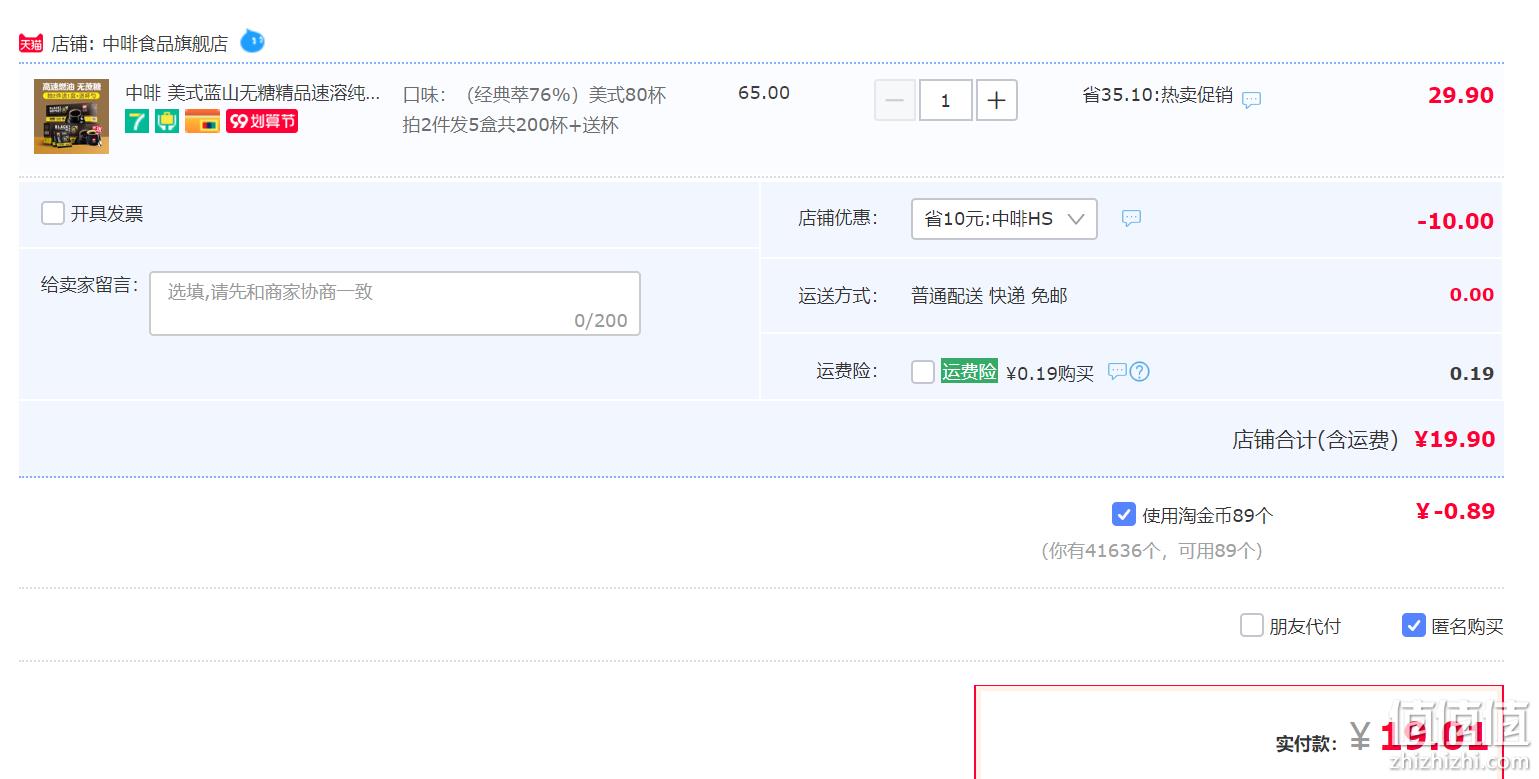
Task: Click the shipping fee 0.00
Action: tap(1472, 295)
